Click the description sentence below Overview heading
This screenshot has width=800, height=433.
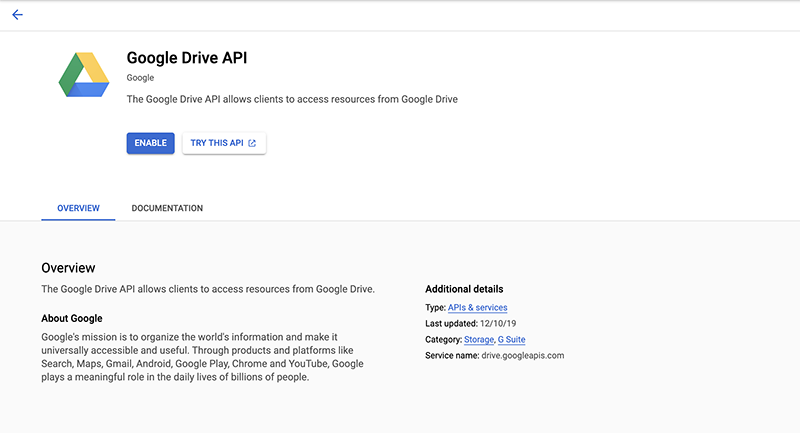(x=208, y=289)
